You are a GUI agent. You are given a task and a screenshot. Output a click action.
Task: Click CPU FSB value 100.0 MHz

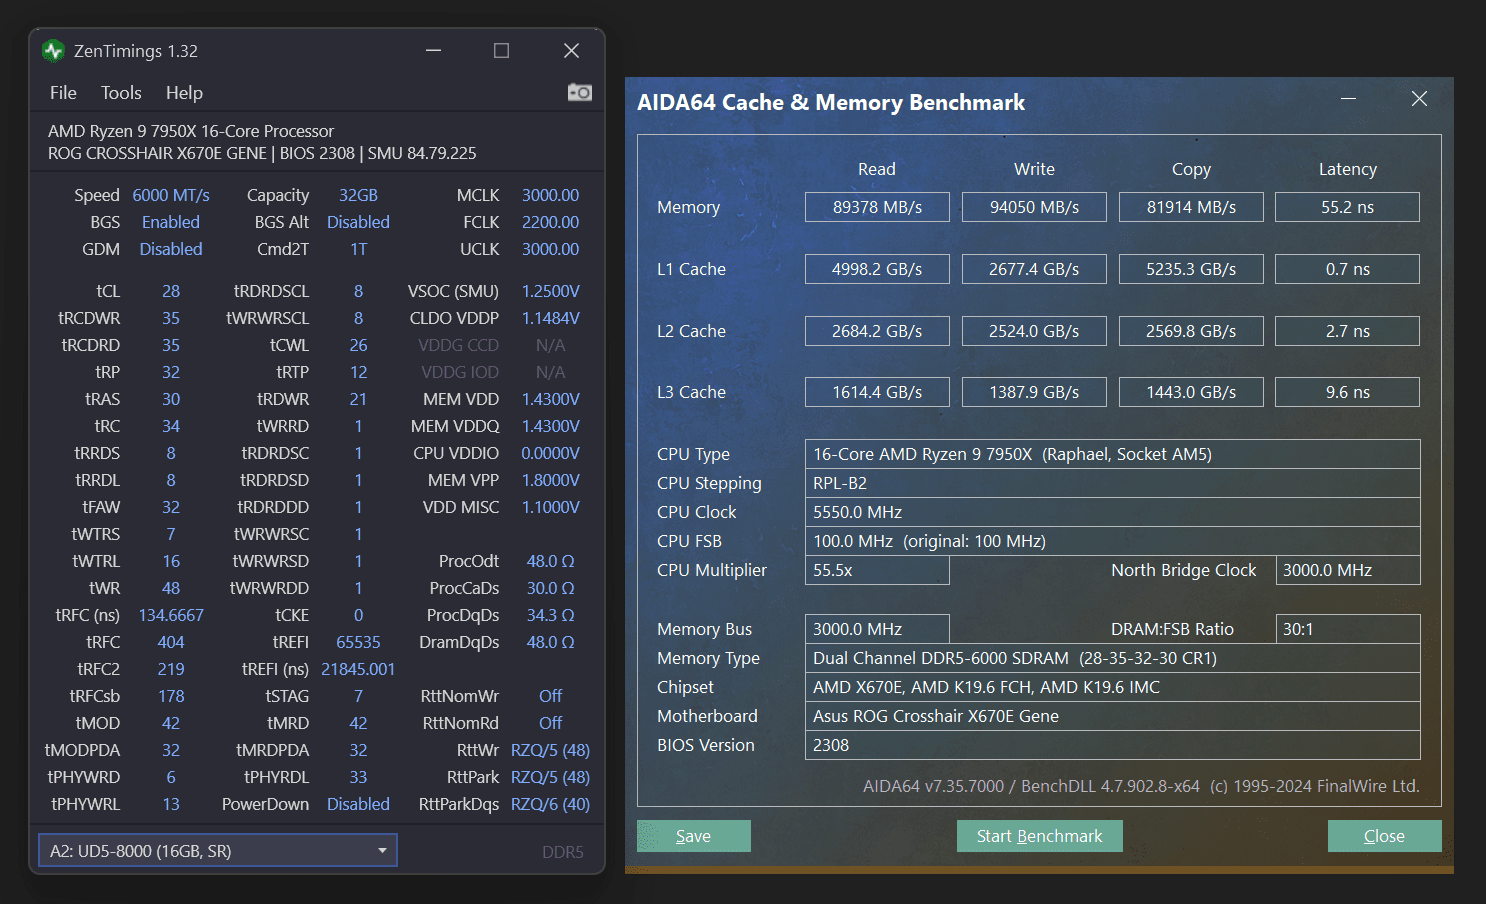[1113, 541]
